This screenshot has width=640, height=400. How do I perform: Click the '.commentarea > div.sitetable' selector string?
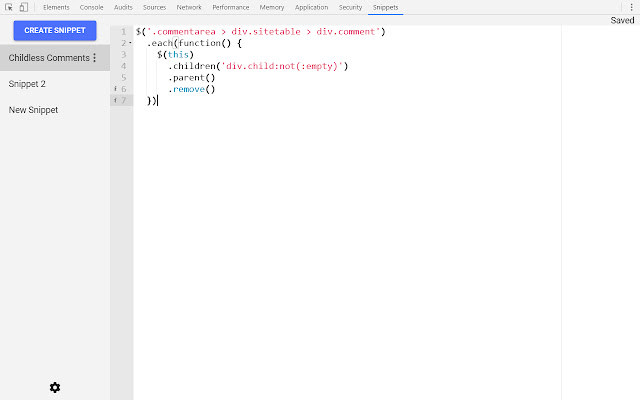point(223,32)
